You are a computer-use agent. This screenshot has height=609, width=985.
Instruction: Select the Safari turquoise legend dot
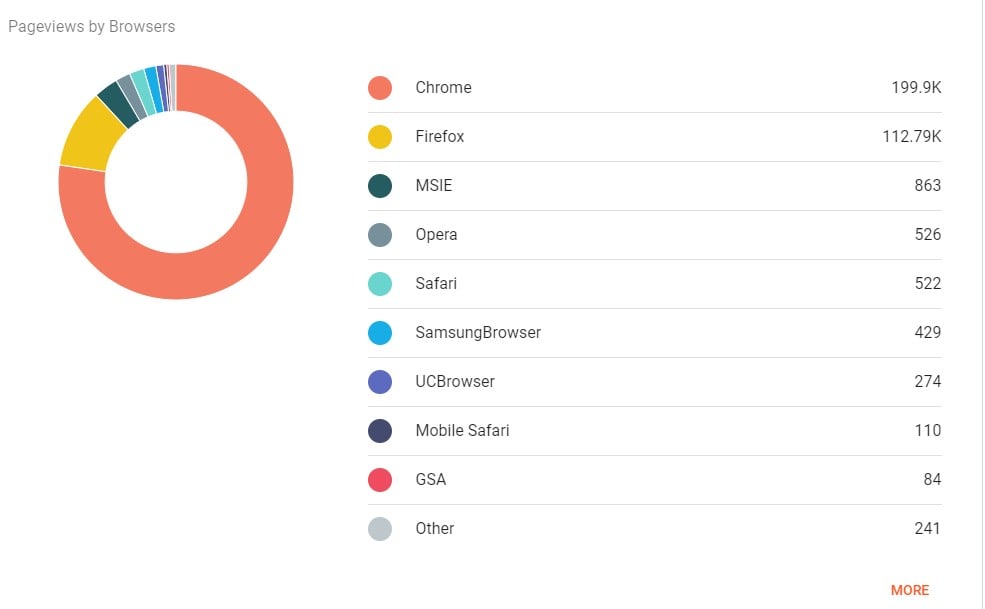[x=380, y=284]
